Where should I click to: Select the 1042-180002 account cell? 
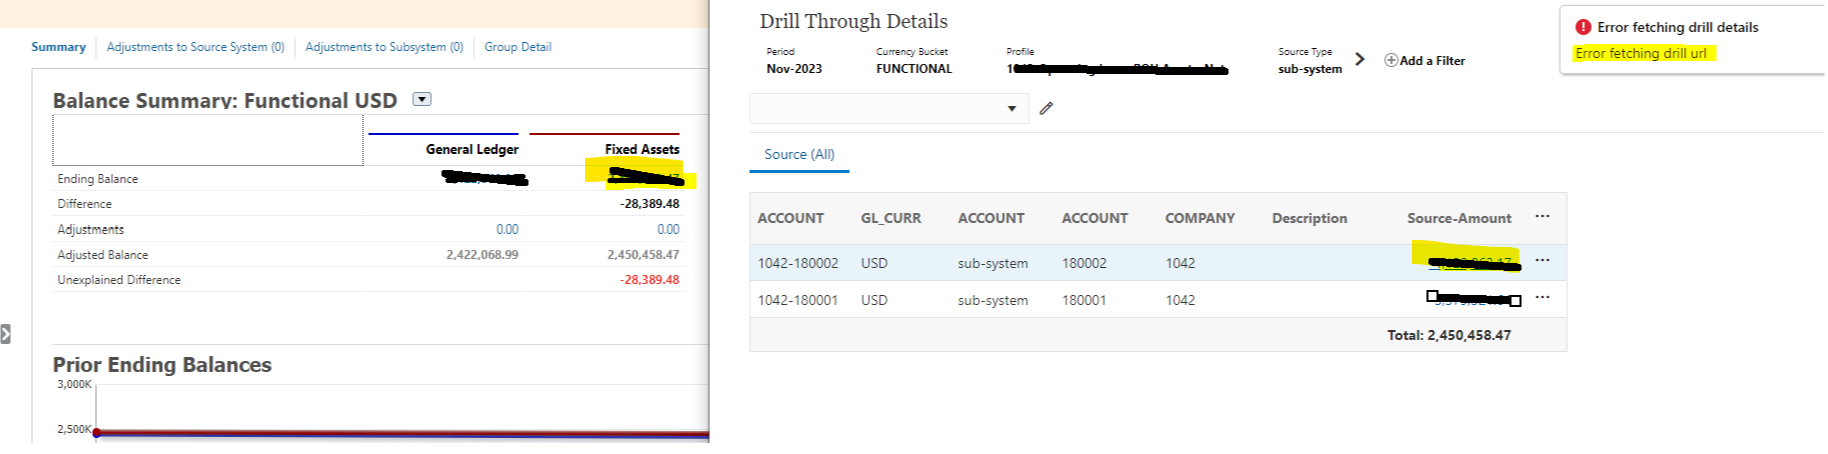797,263
